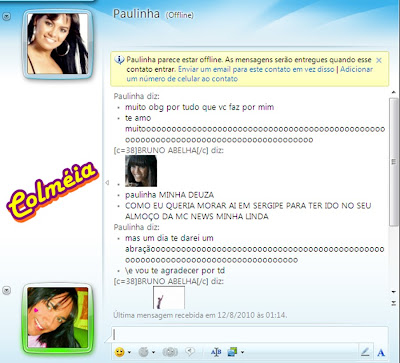Click your own display picture at bottom
The image size is (400, 363).
pyautogui.click(x=57, y=318)
